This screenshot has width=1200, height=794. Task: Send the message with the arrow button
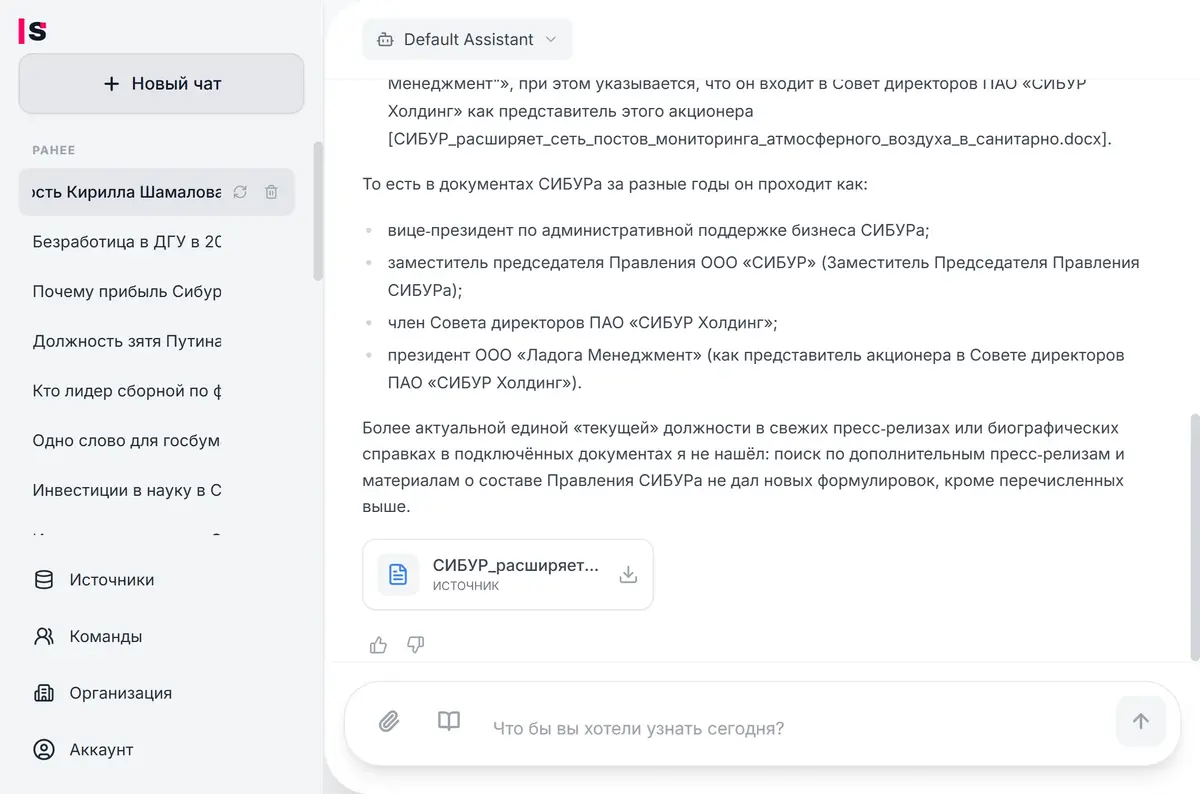pos(1141,721)
